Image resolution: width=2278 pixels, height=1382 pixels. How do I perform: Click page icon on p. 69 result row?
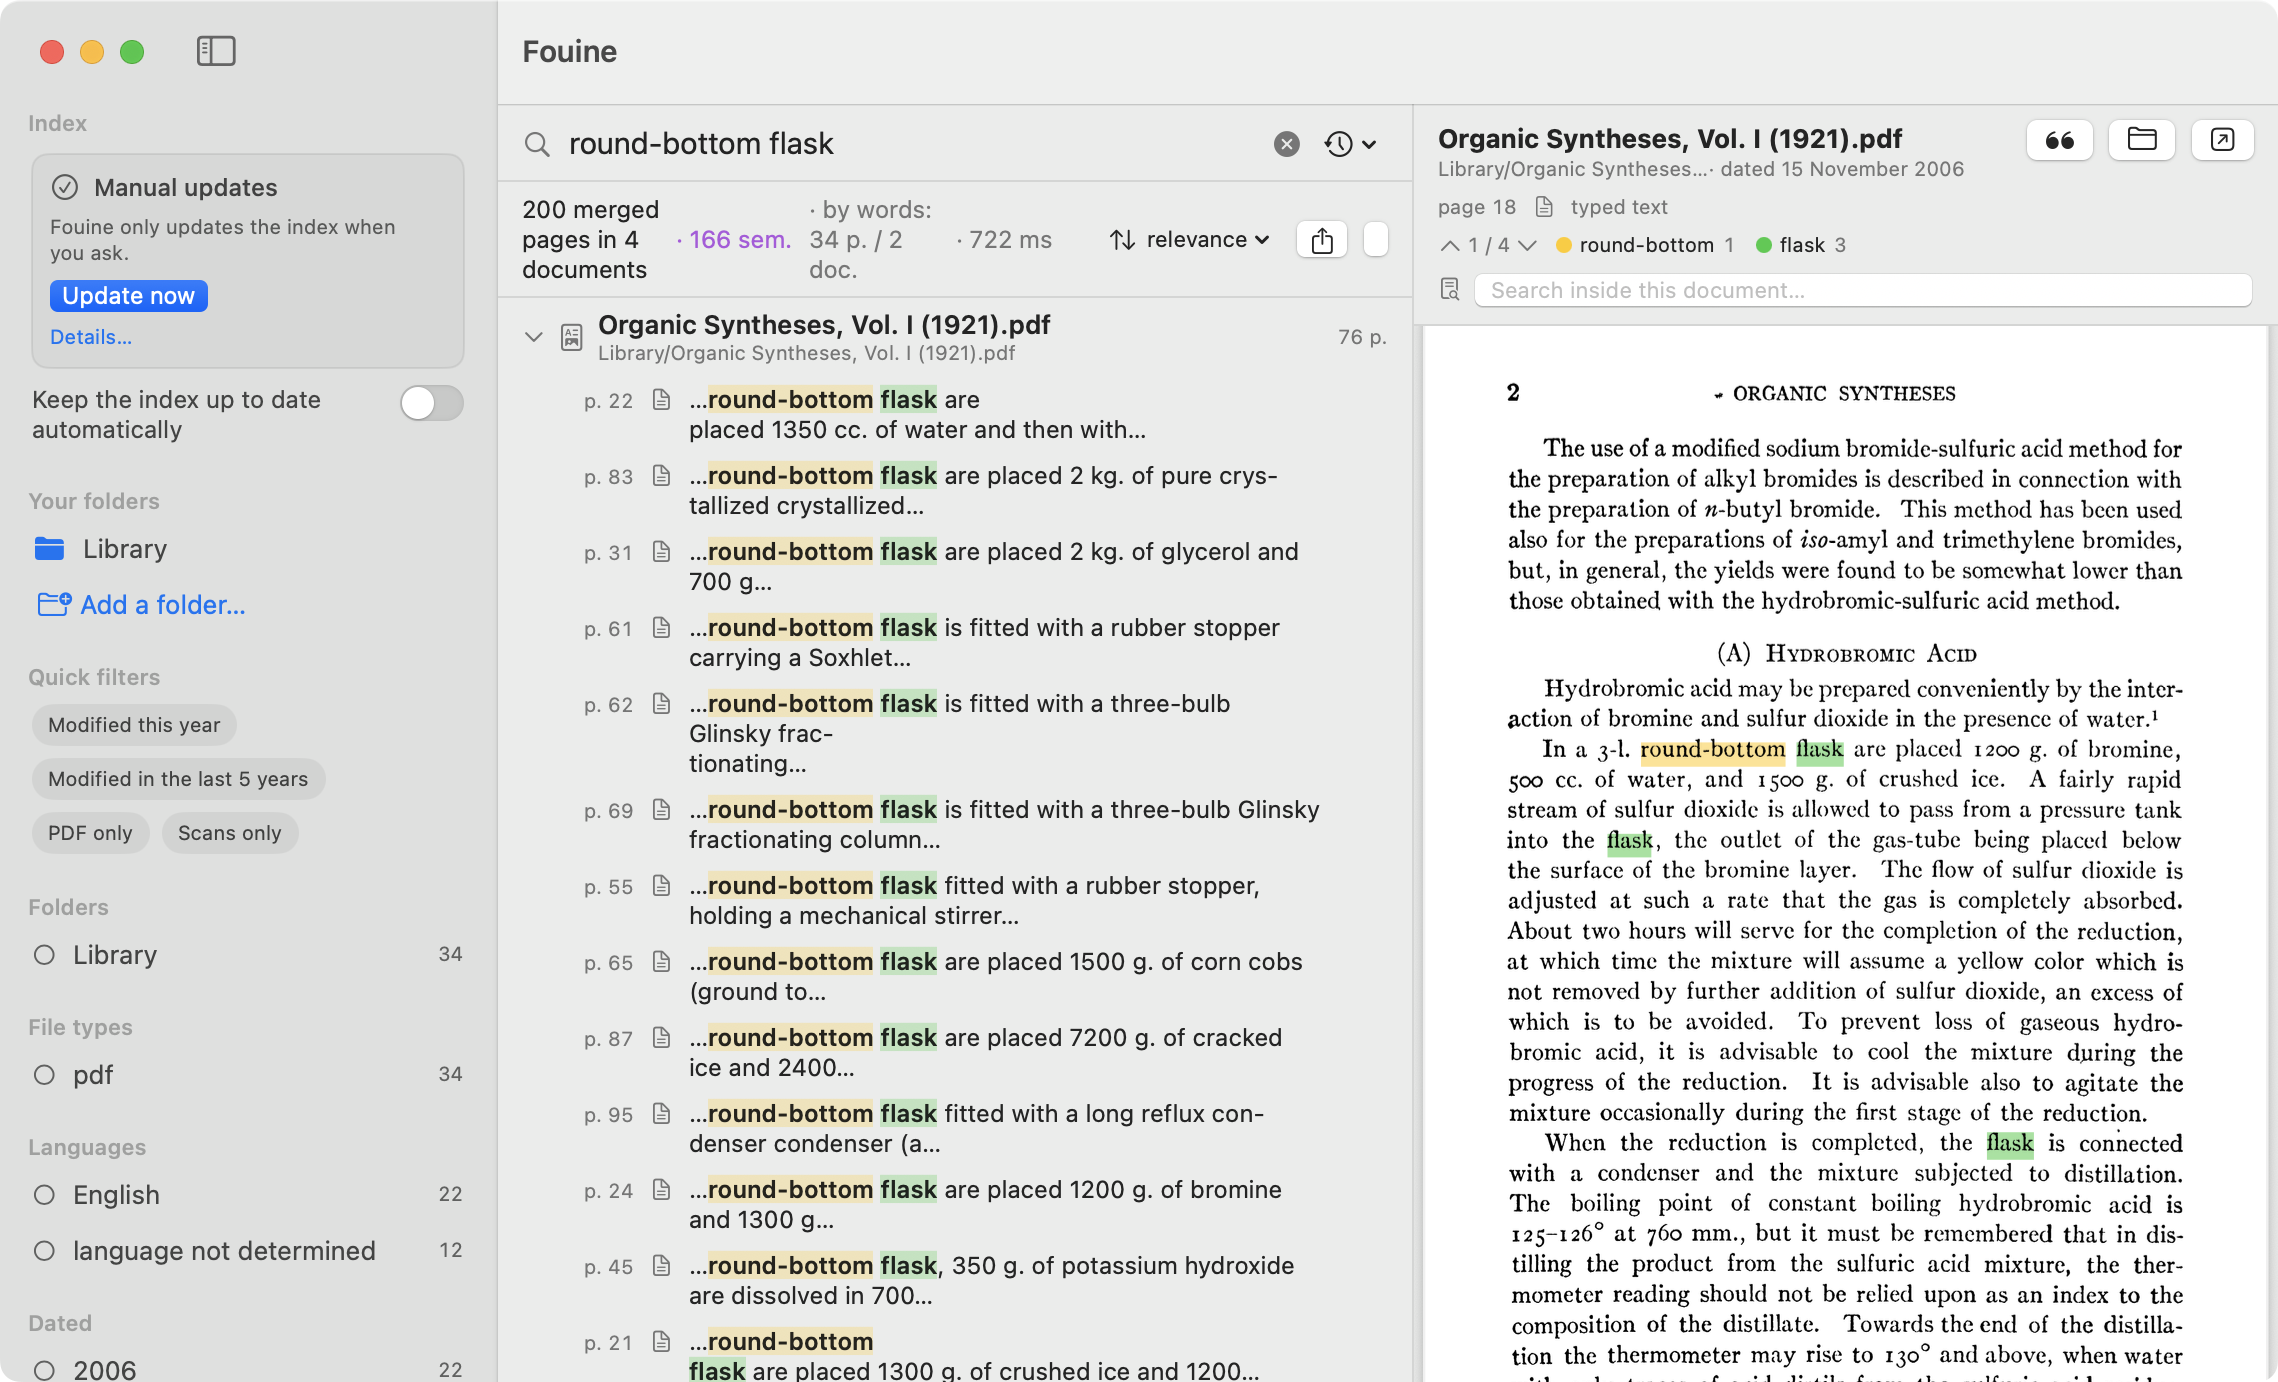(661, 810)
